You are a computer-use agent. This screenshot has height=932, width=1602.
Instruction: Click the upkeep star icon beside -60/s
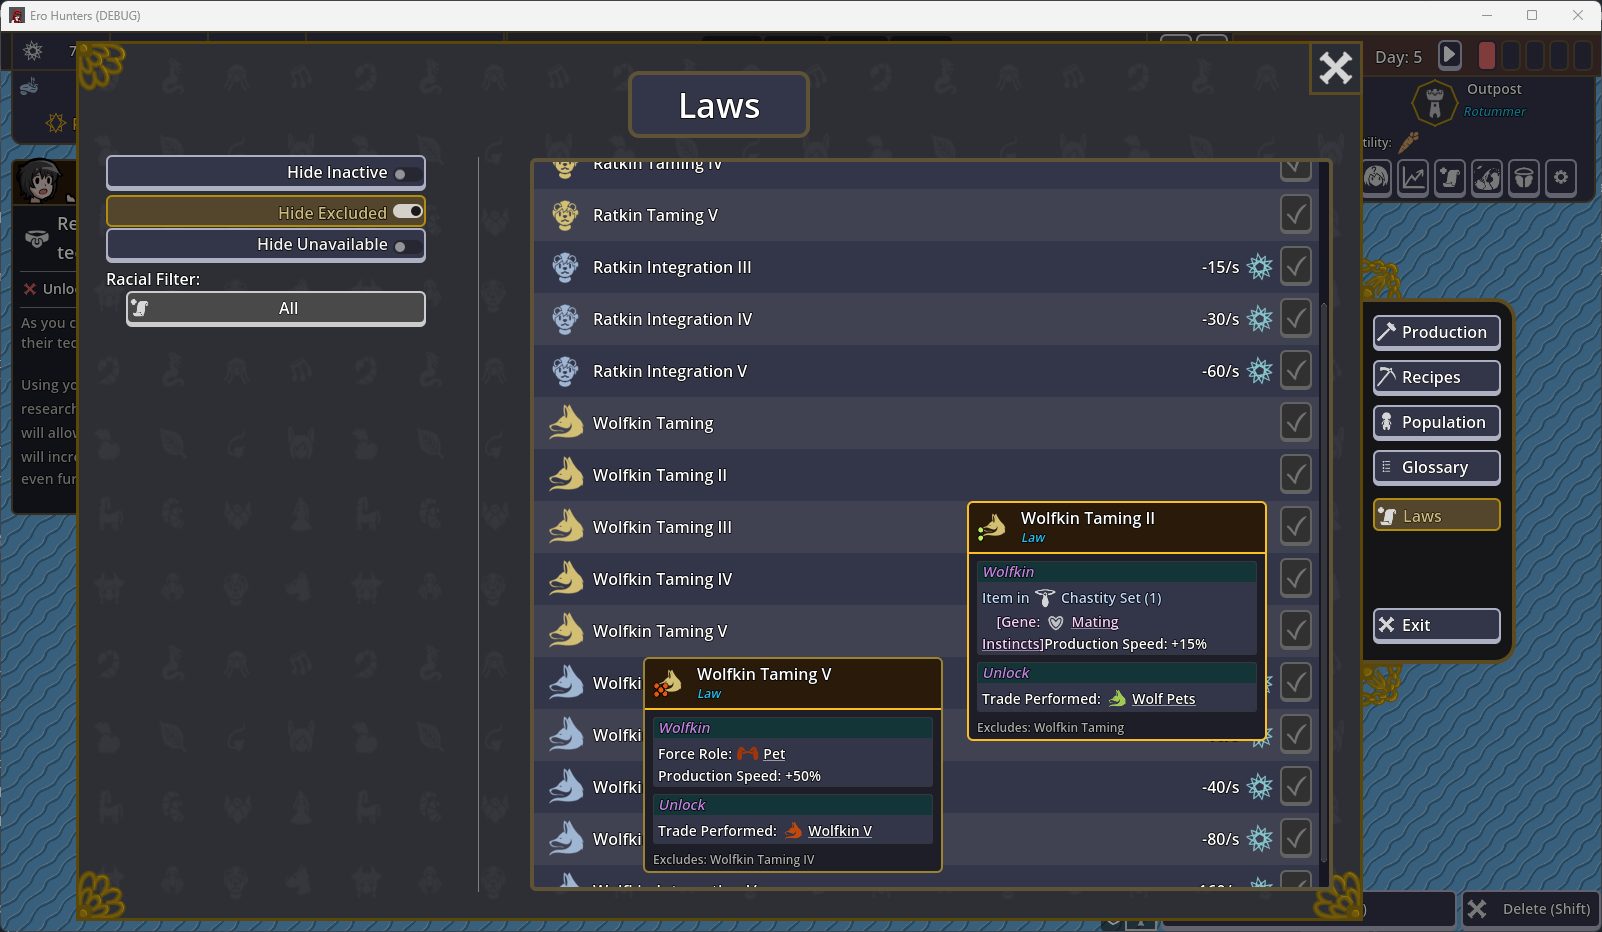[x=1260, y=371]
